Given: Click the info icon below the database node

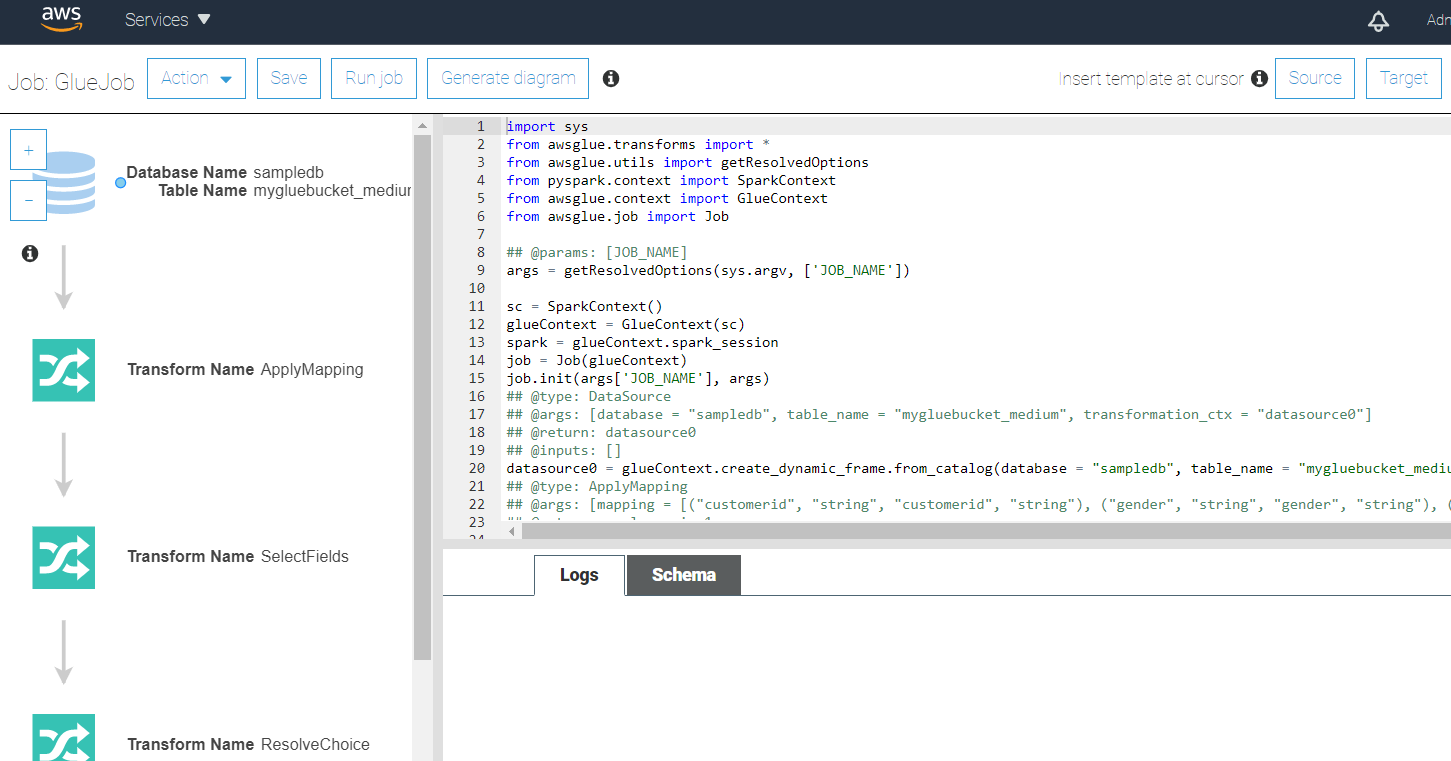Looking at the screenshot, I should click(x=30, y=254).
